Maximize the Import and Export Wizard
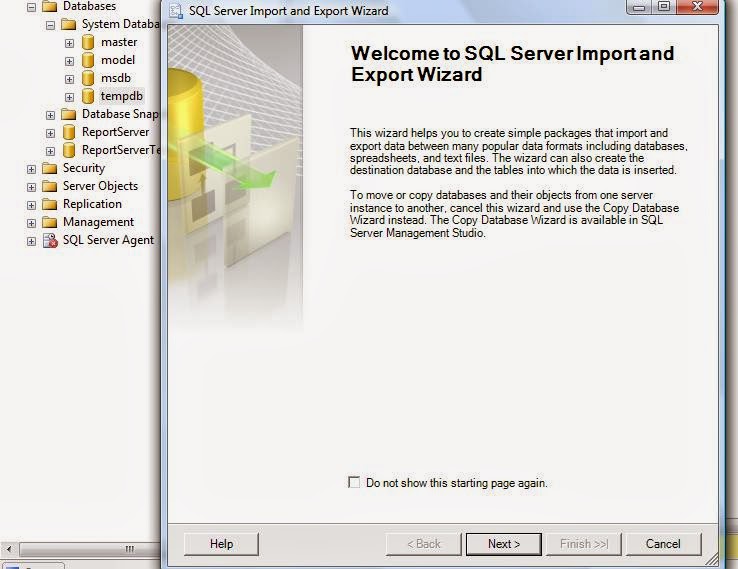The width and height of the screenshot is (738, 569). [x=664, y=7]
